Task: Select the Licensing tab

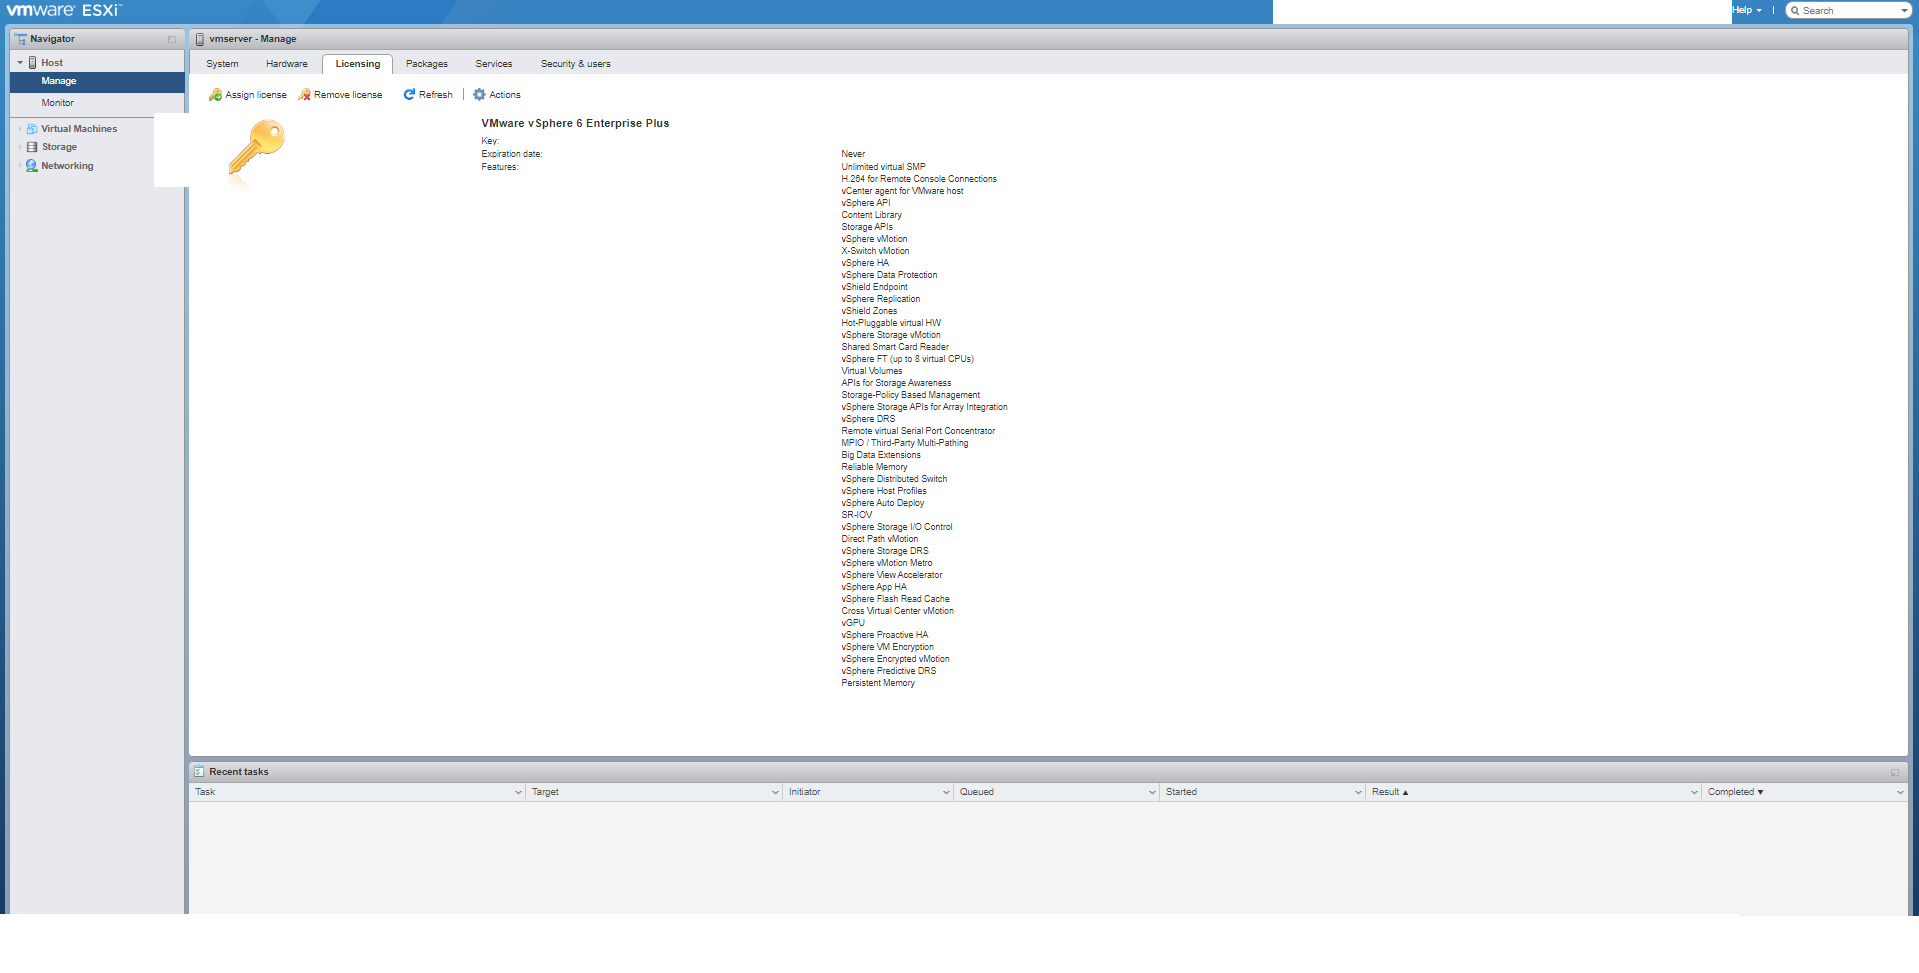Action: pos(357,64)
